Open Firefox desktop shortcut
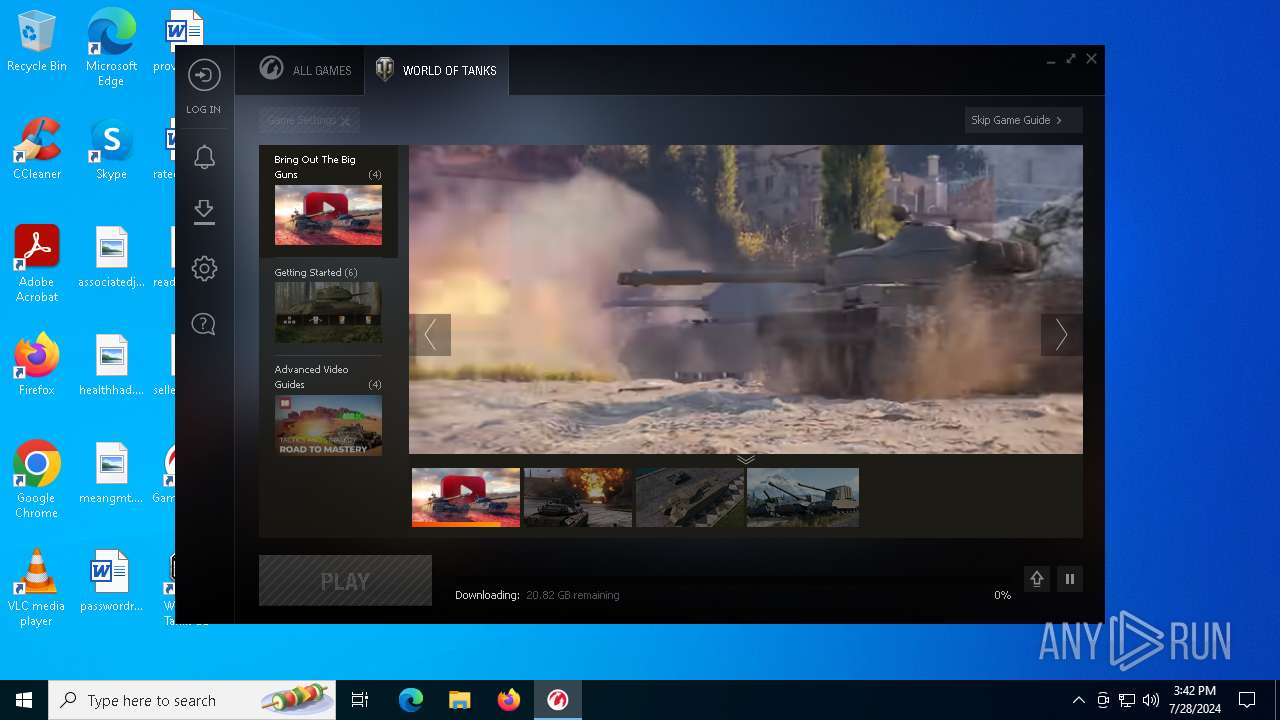1280x720 pixels. click(37, 365)
